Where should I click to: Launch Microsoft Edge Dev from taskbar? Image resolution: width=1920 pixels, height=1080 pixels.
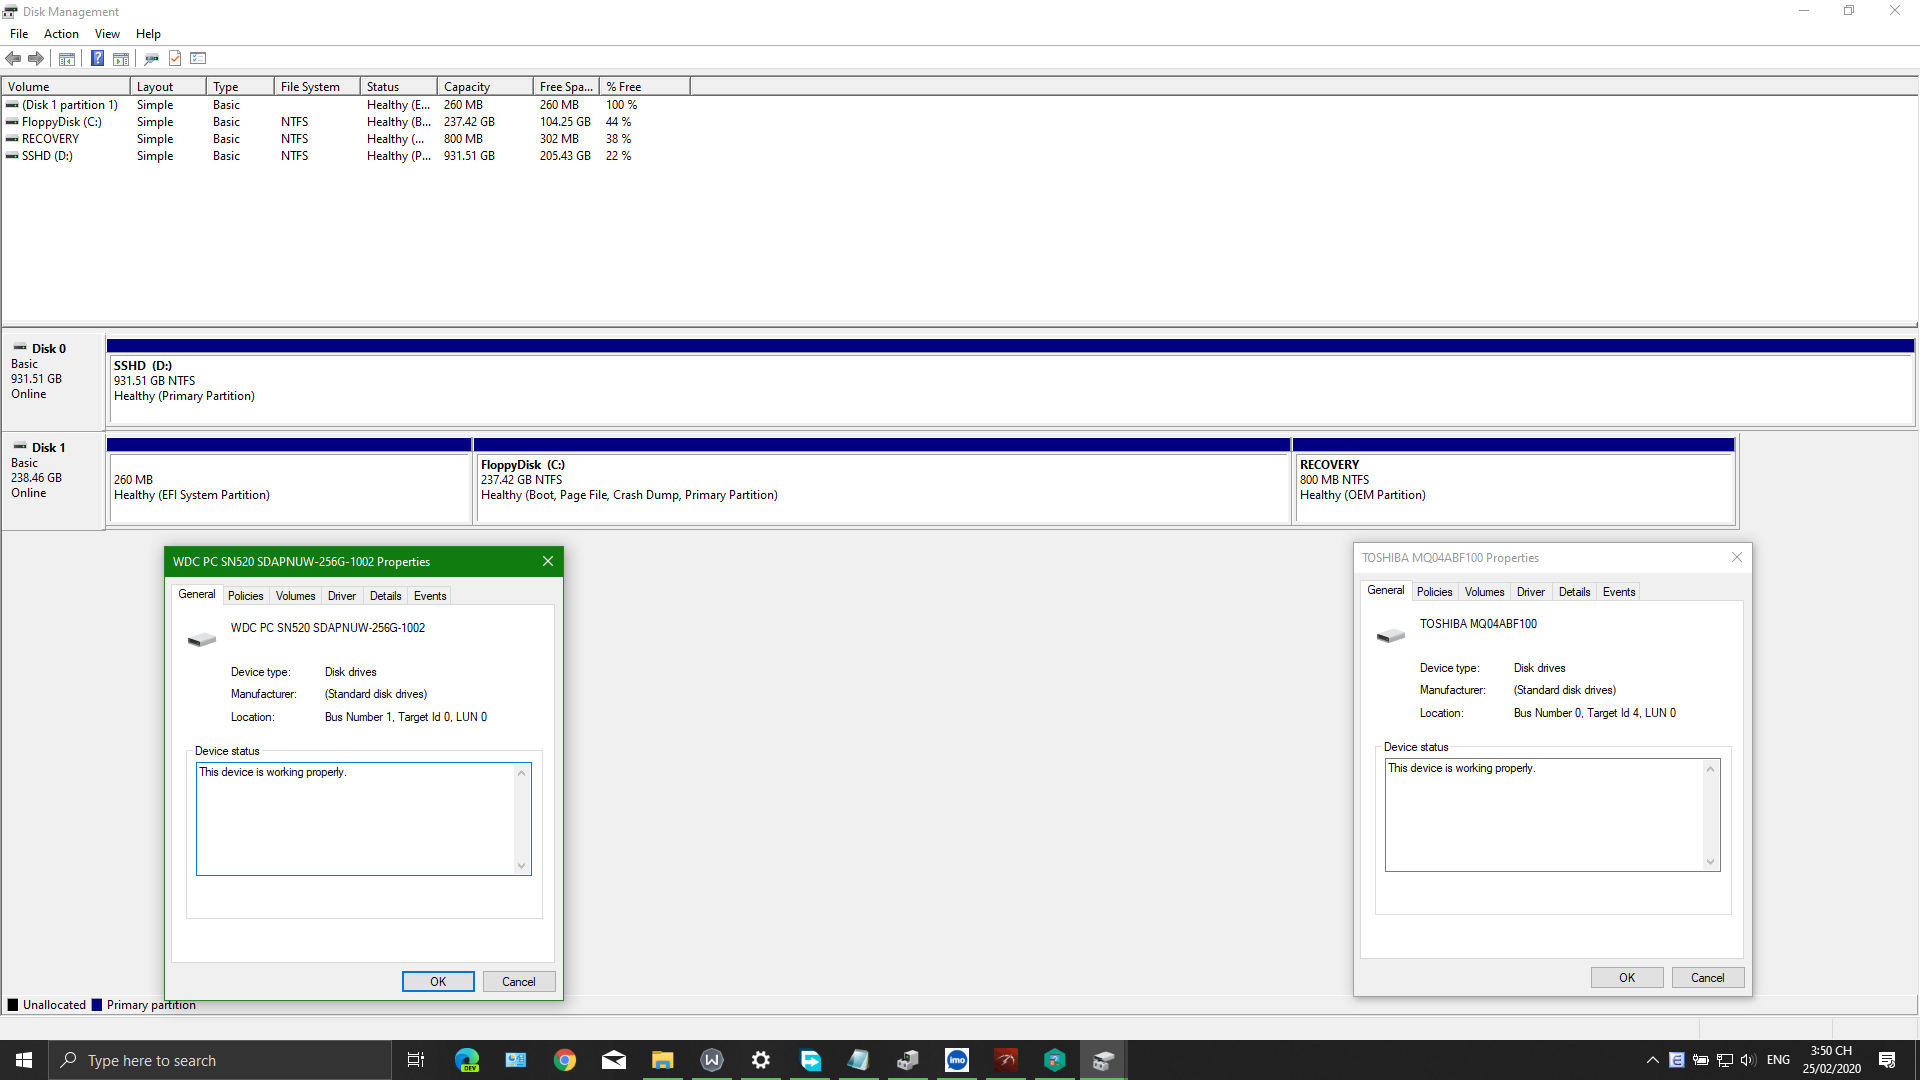[467, 1060]
